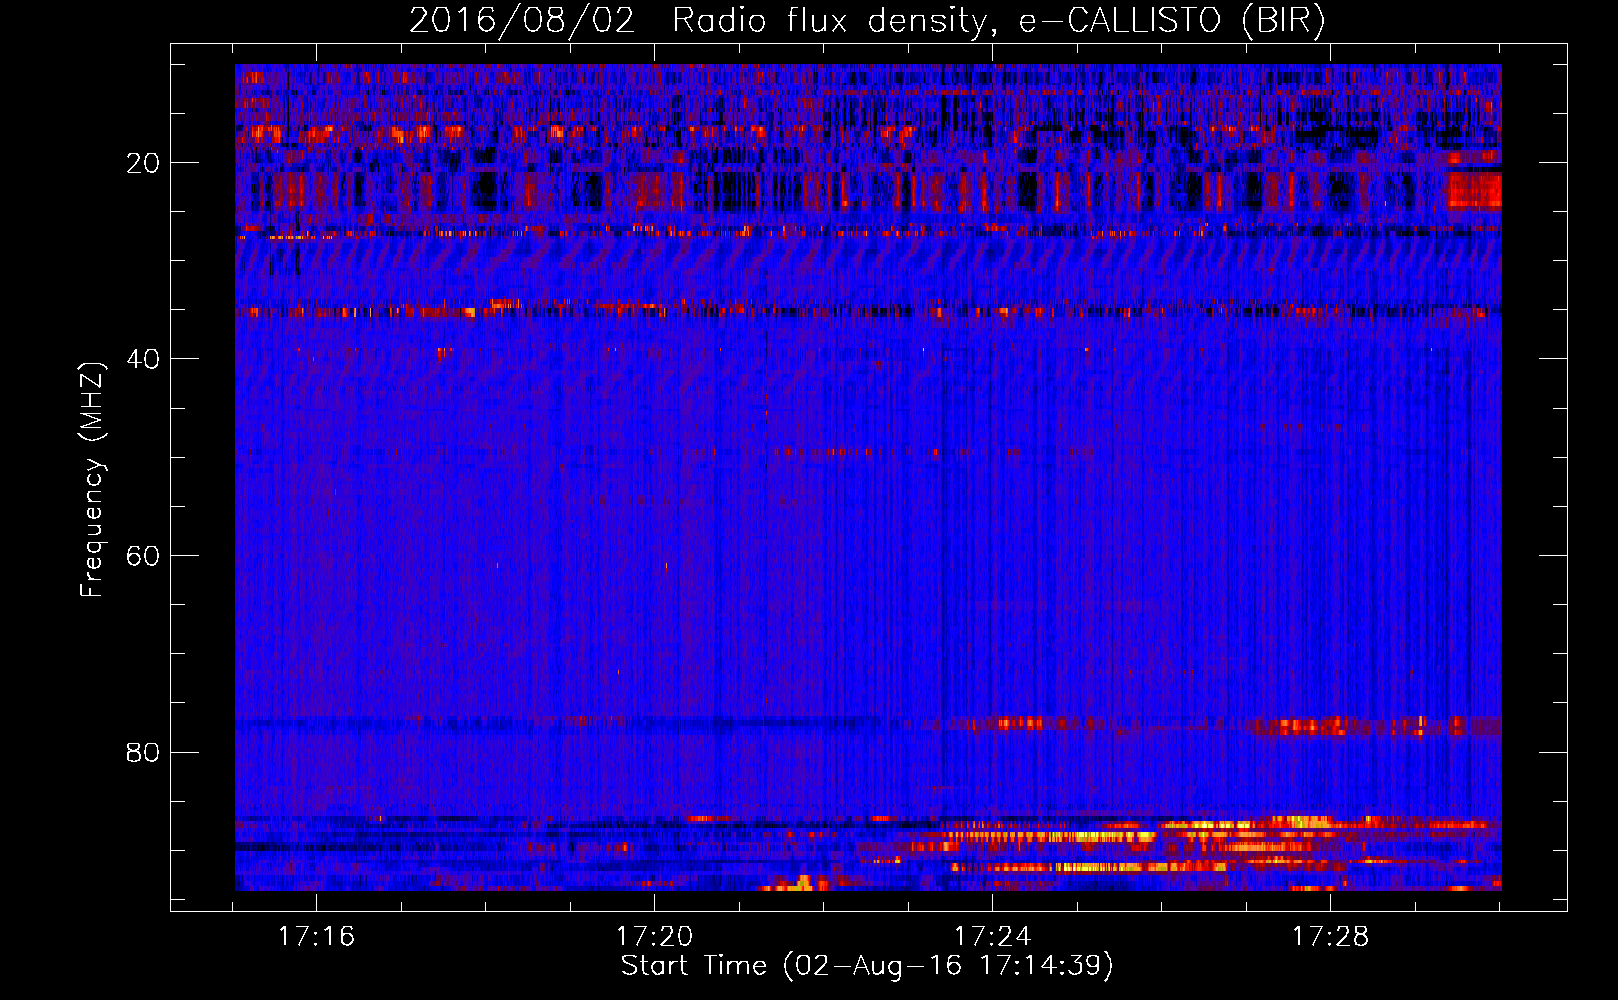
Task: Click the 17:28 time tick label
Action: point(1331,937)
